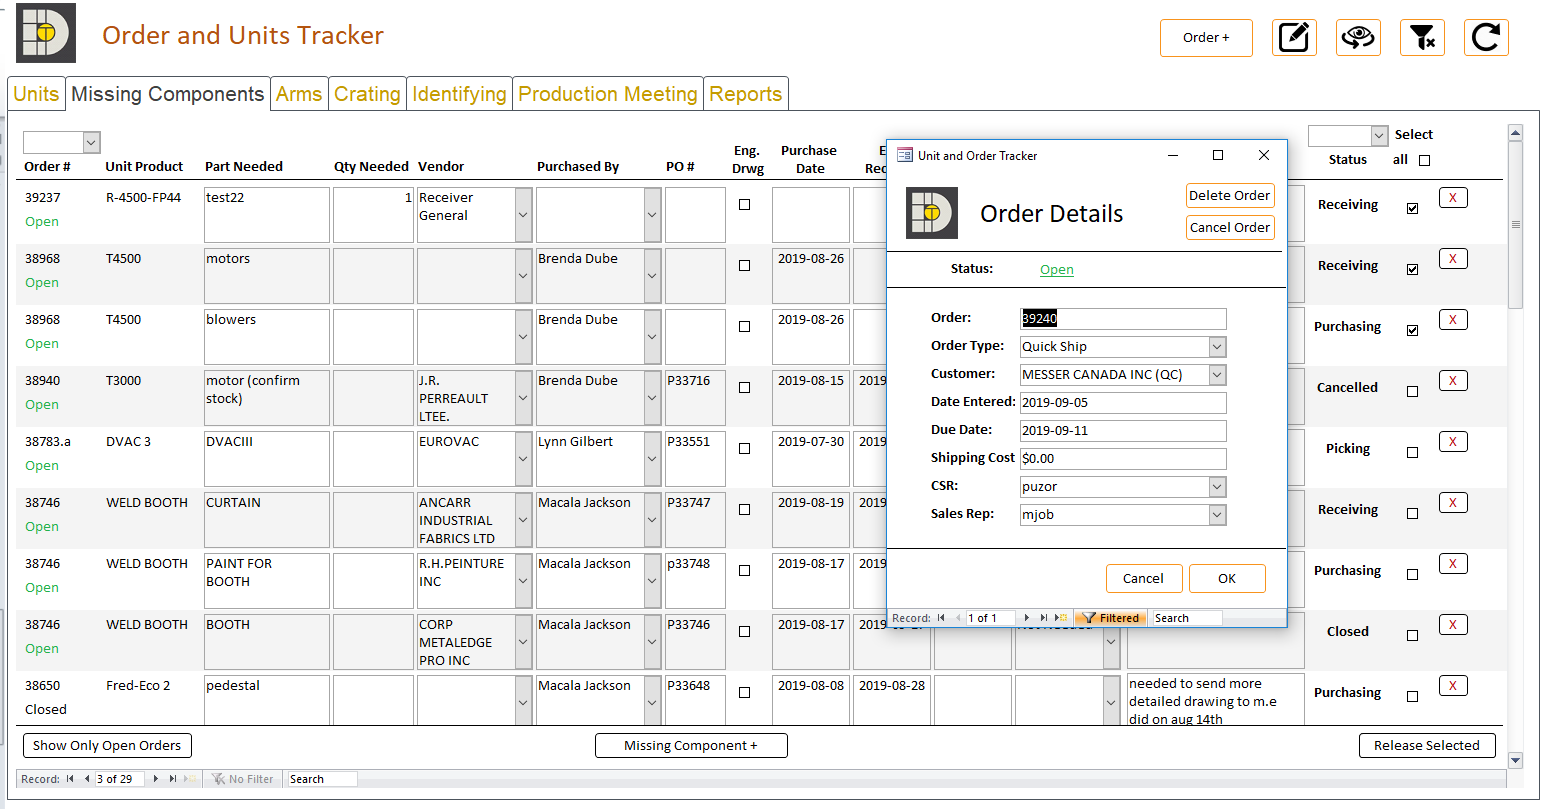The image size is (1553, 809).
Task: Switch to the Identifying tab
Action: (459, 94)
